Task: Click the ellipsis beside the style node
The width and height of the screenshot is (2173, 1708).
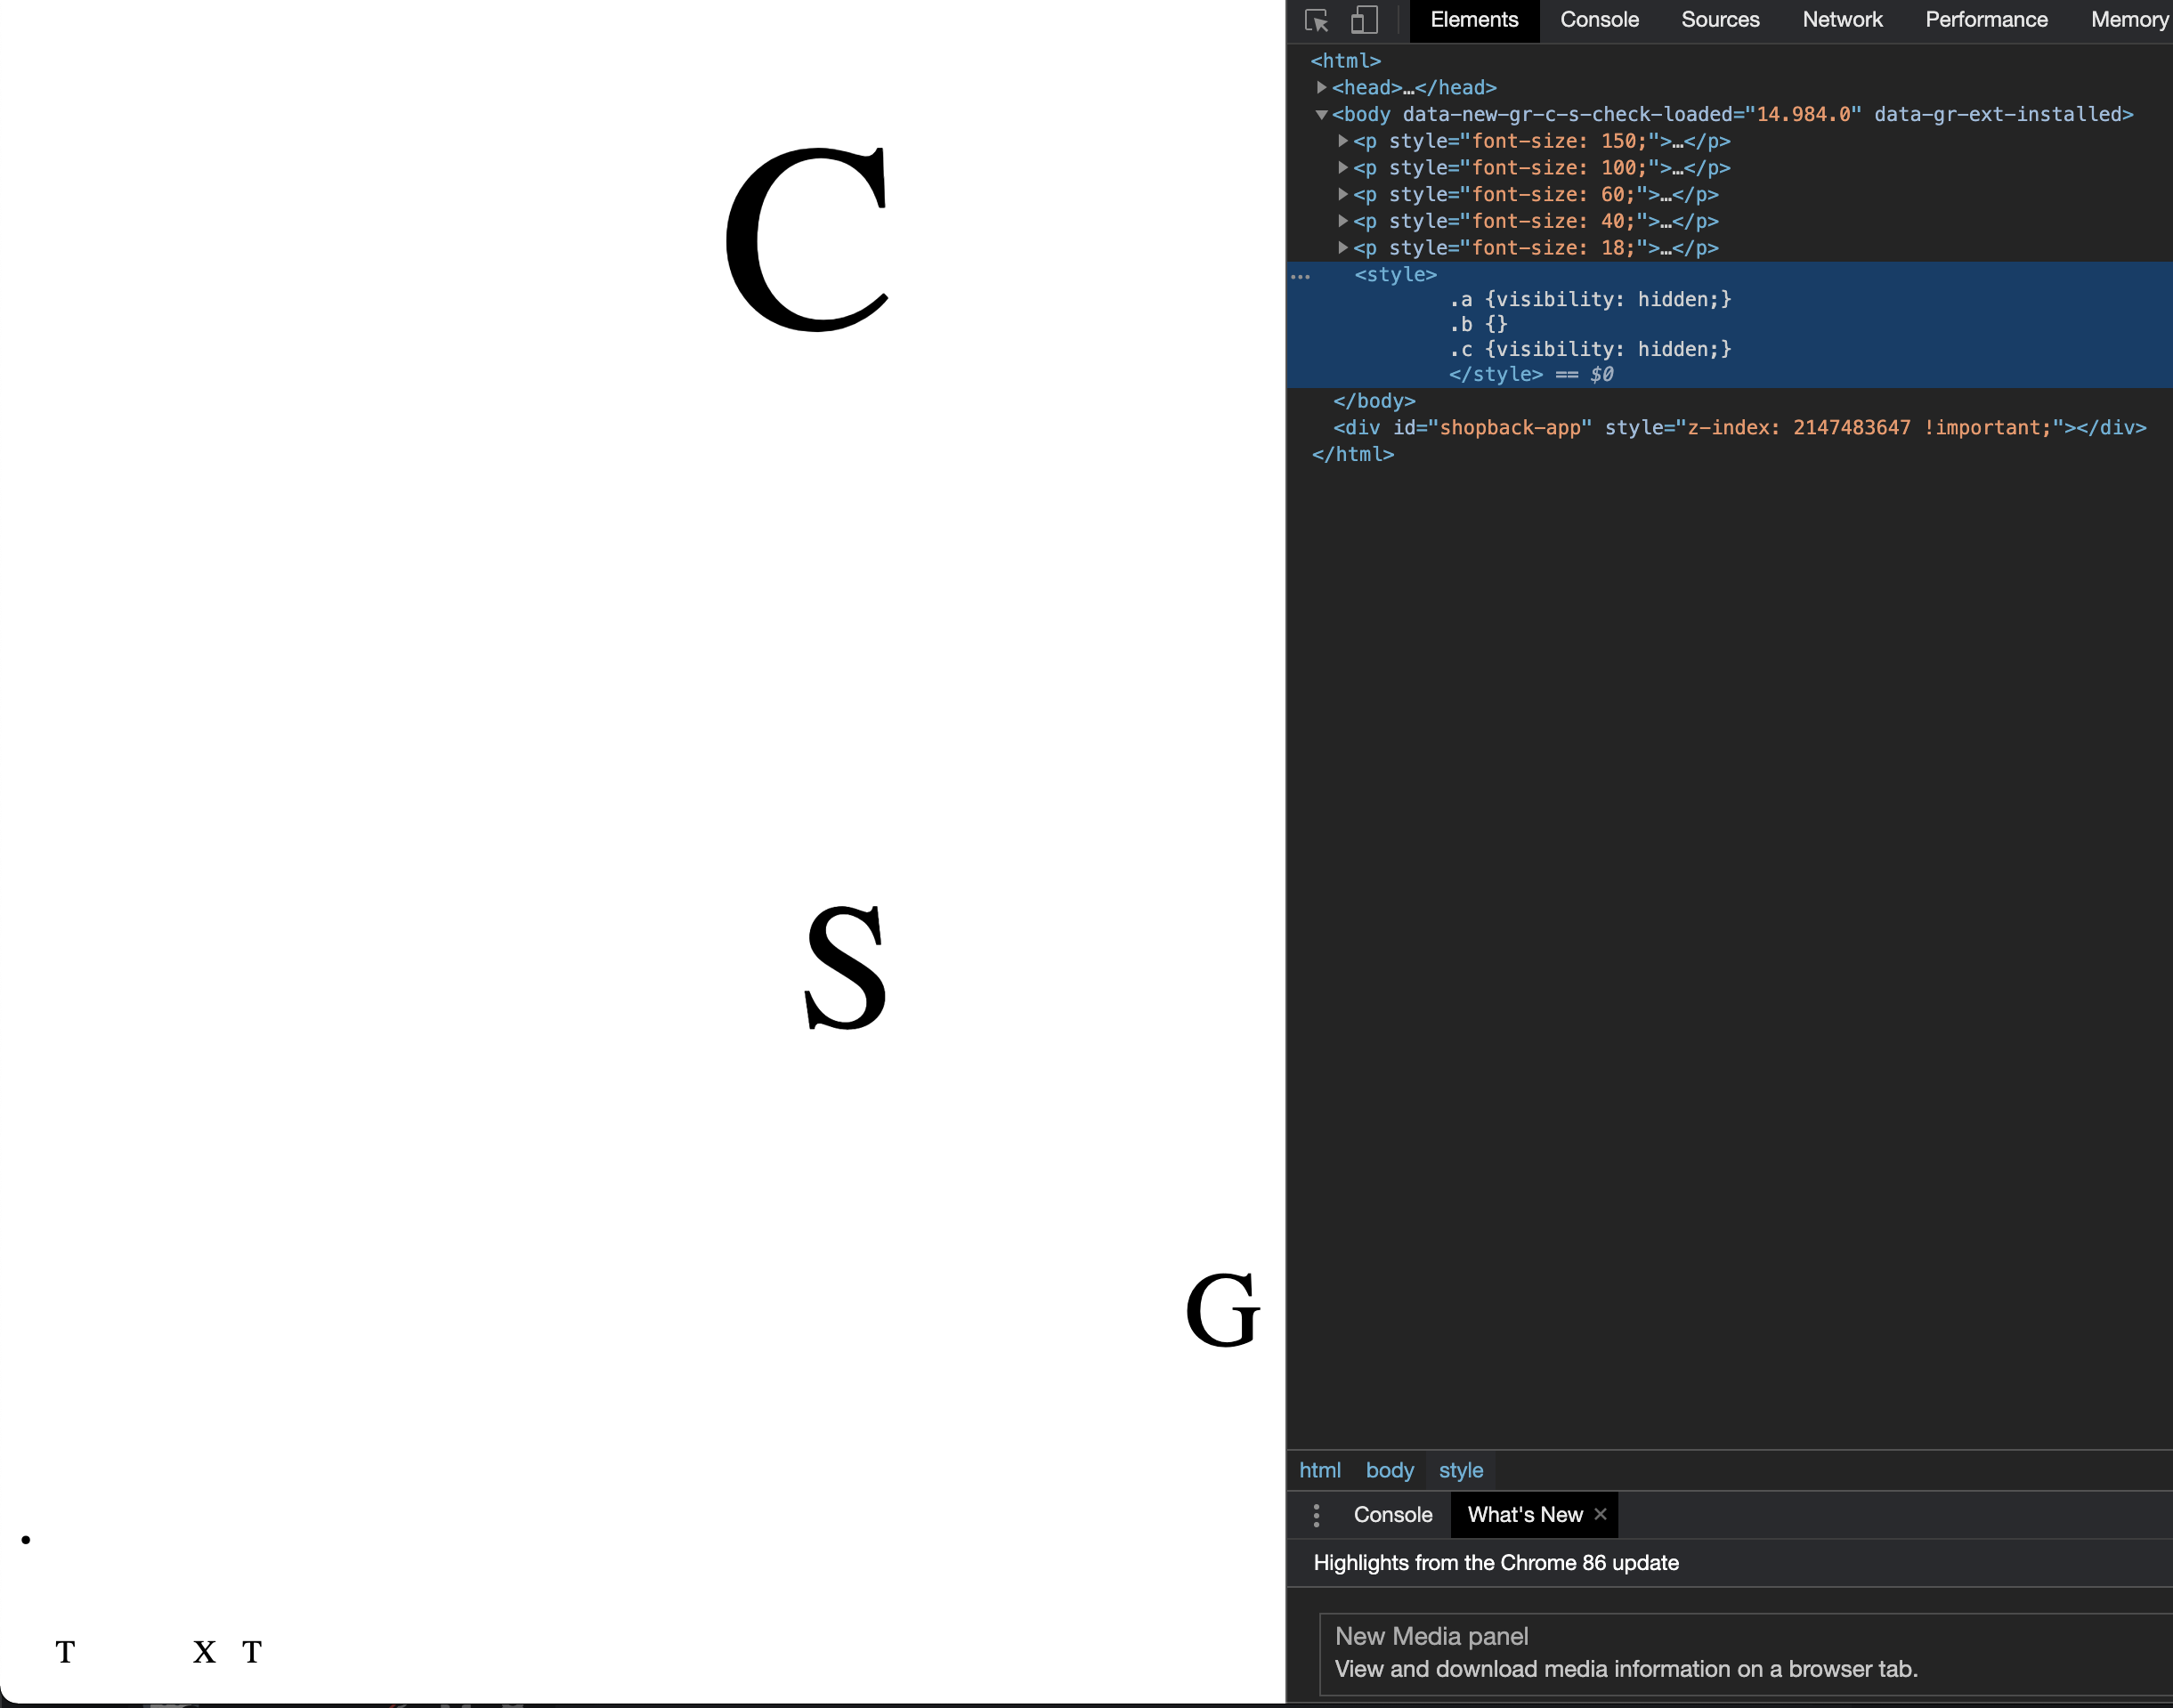Action: coord(1300,276)
